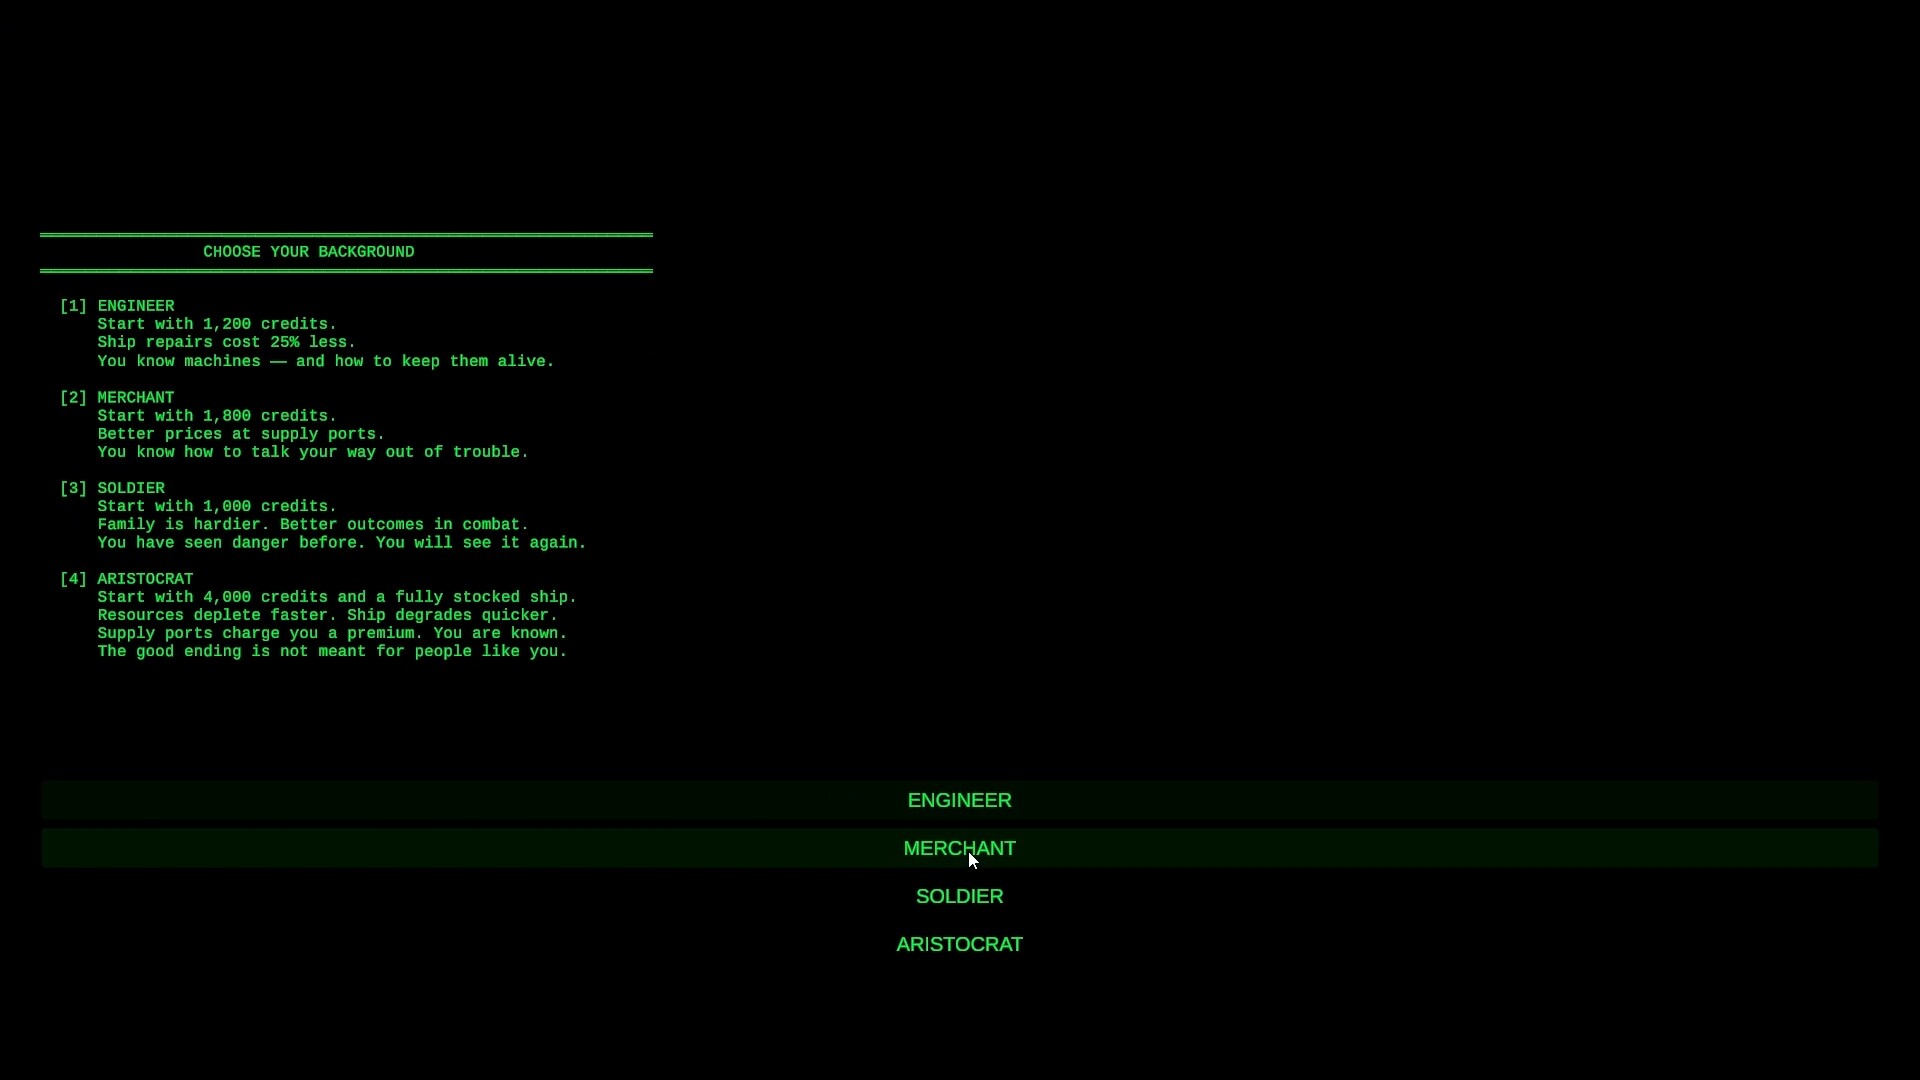
Task: Choose the ENGINEER background button
Action: pos(960,800)
